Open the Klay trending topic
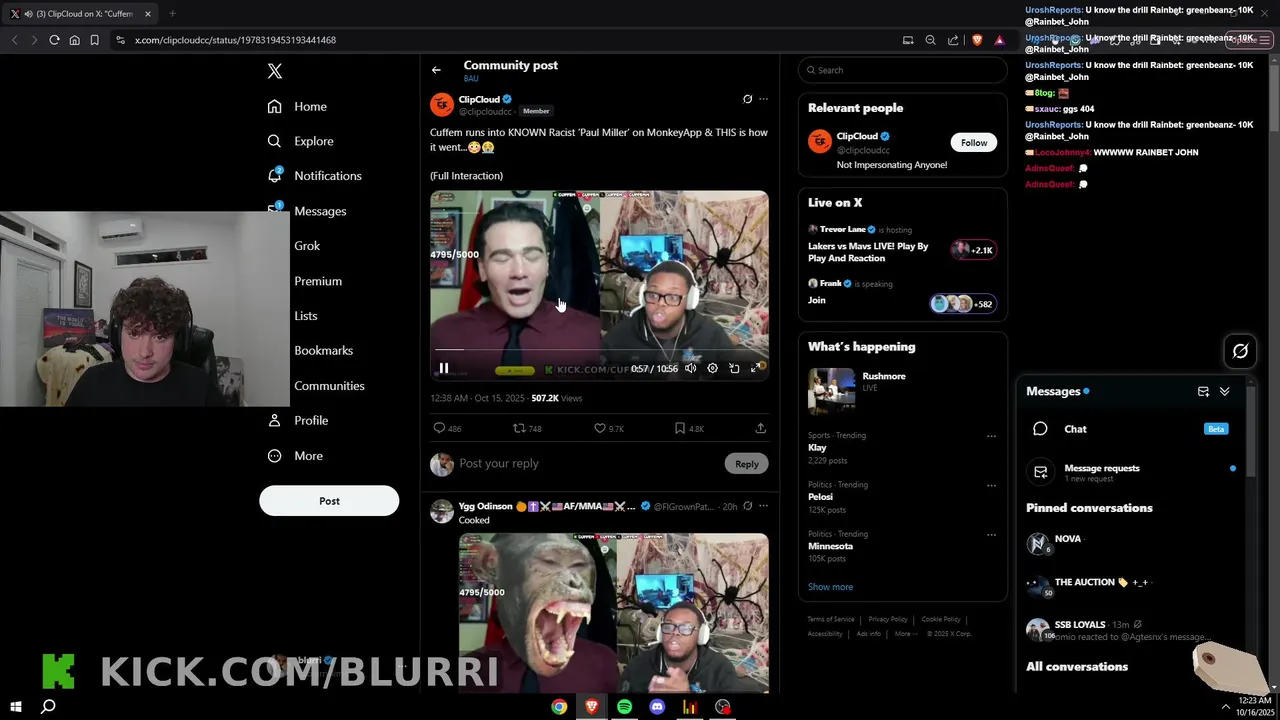1280x720 pixels. coord(817,447)
